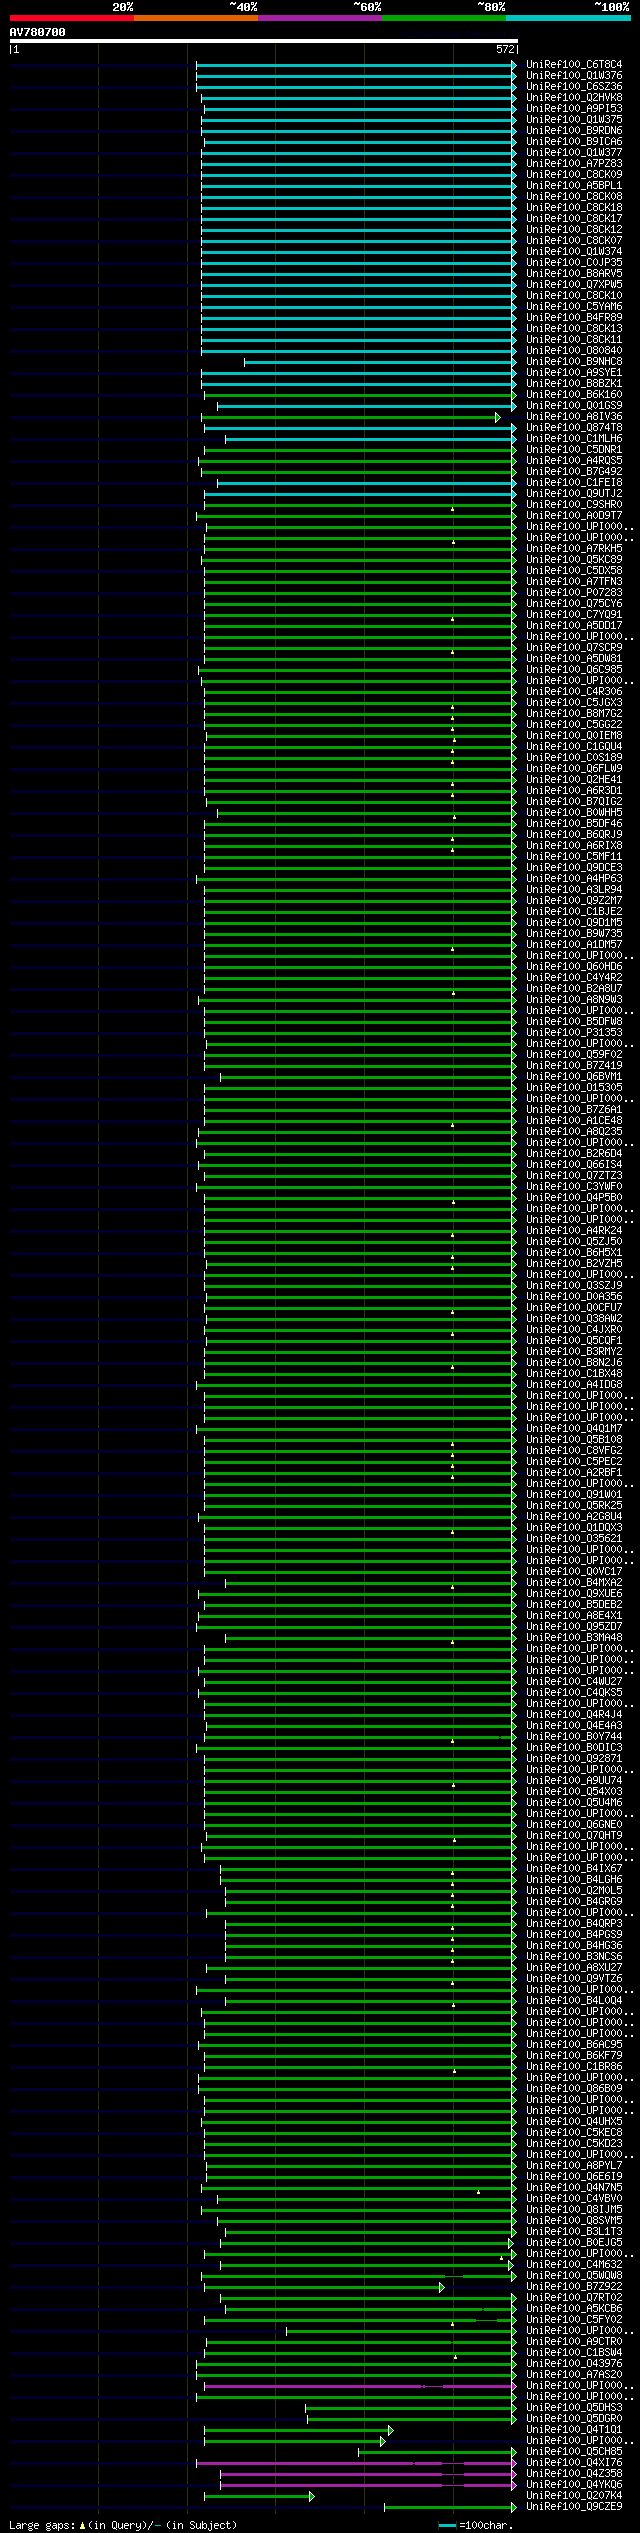Open hit UniRef100_C6T8C4
The image size is (640, 2533).
click(x=574, y=65)
